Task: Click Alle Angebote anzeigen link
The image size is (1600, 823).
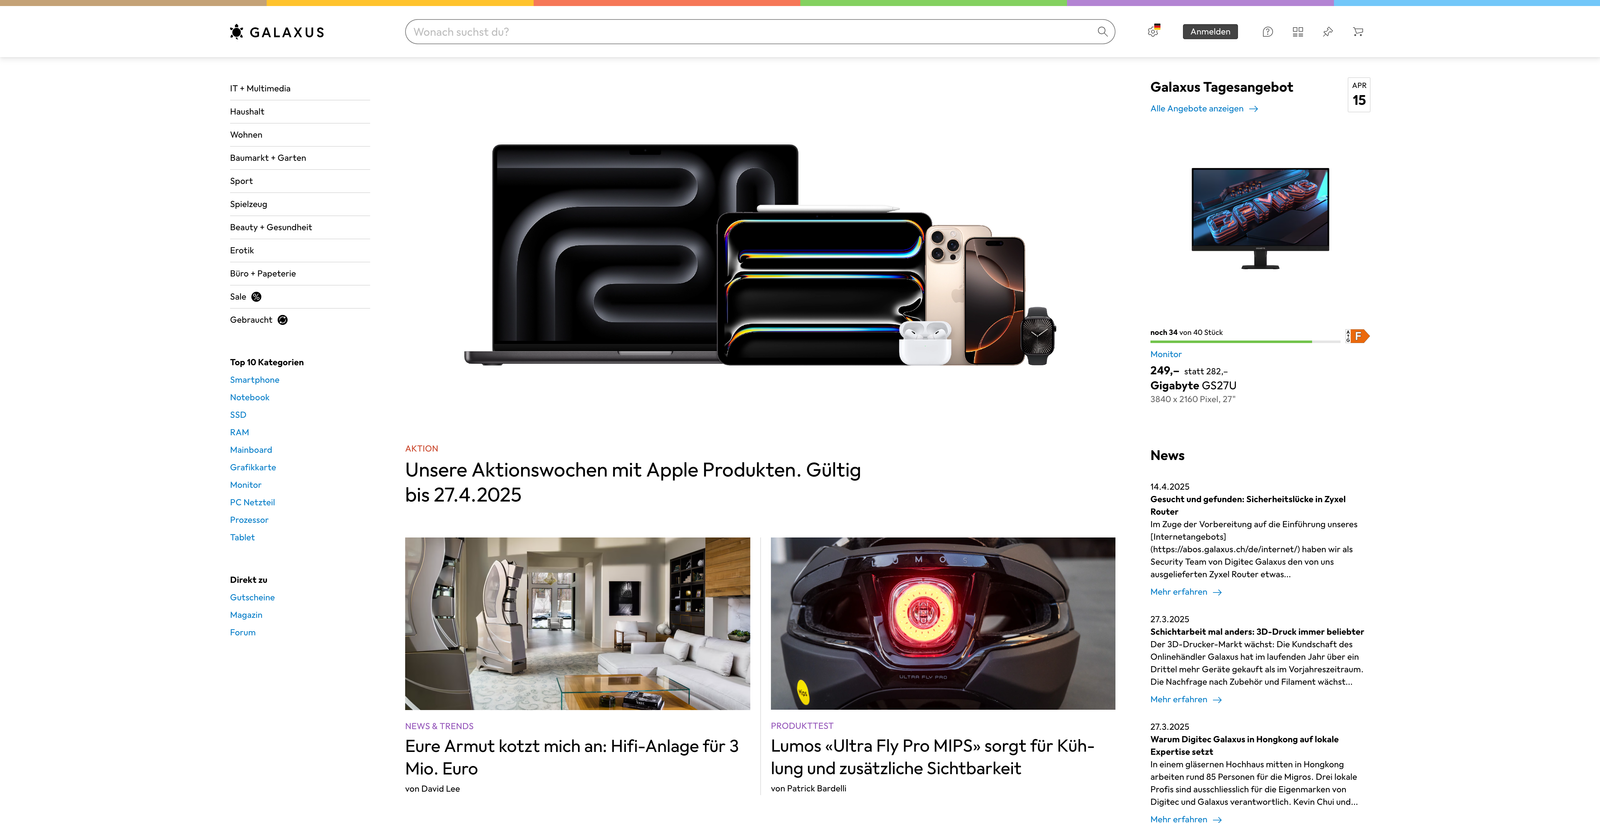Action: coord(1197,109)
